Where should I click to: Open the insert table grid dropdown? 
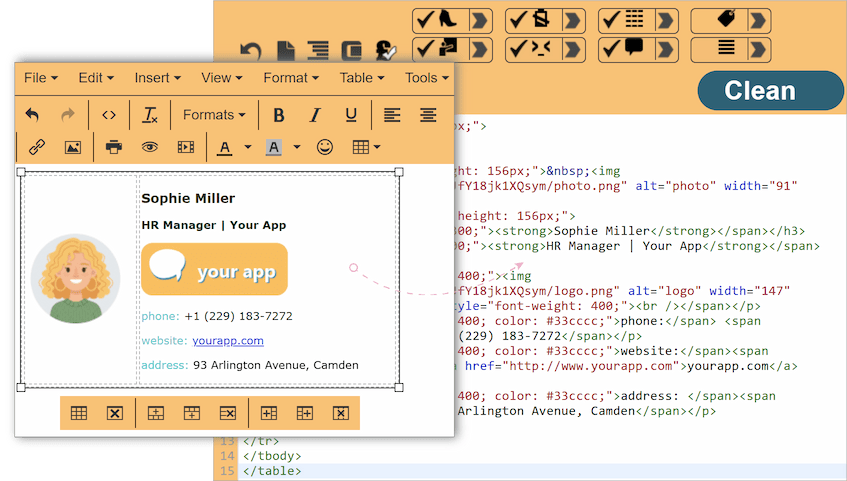tap(366, 147)
